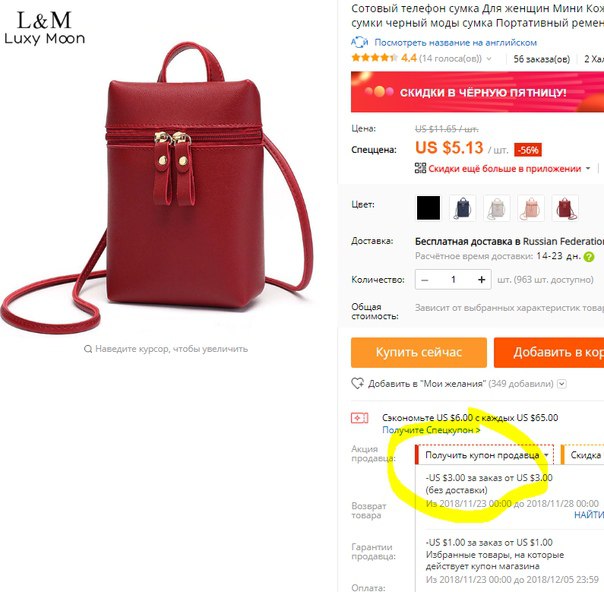Click the QR code icon for app discounts
The image size is (604, 592).
point(420,168)
